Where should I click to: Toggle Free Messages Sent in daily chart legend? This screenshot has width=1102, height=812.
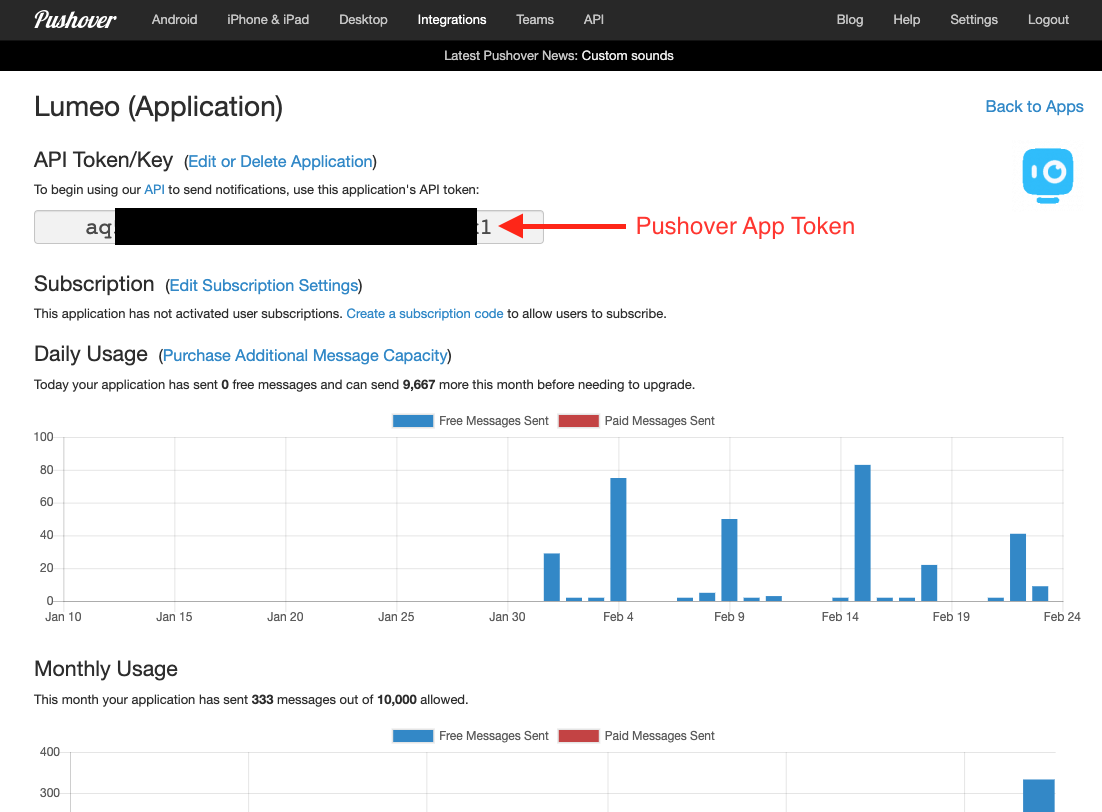tap(471, 420)
